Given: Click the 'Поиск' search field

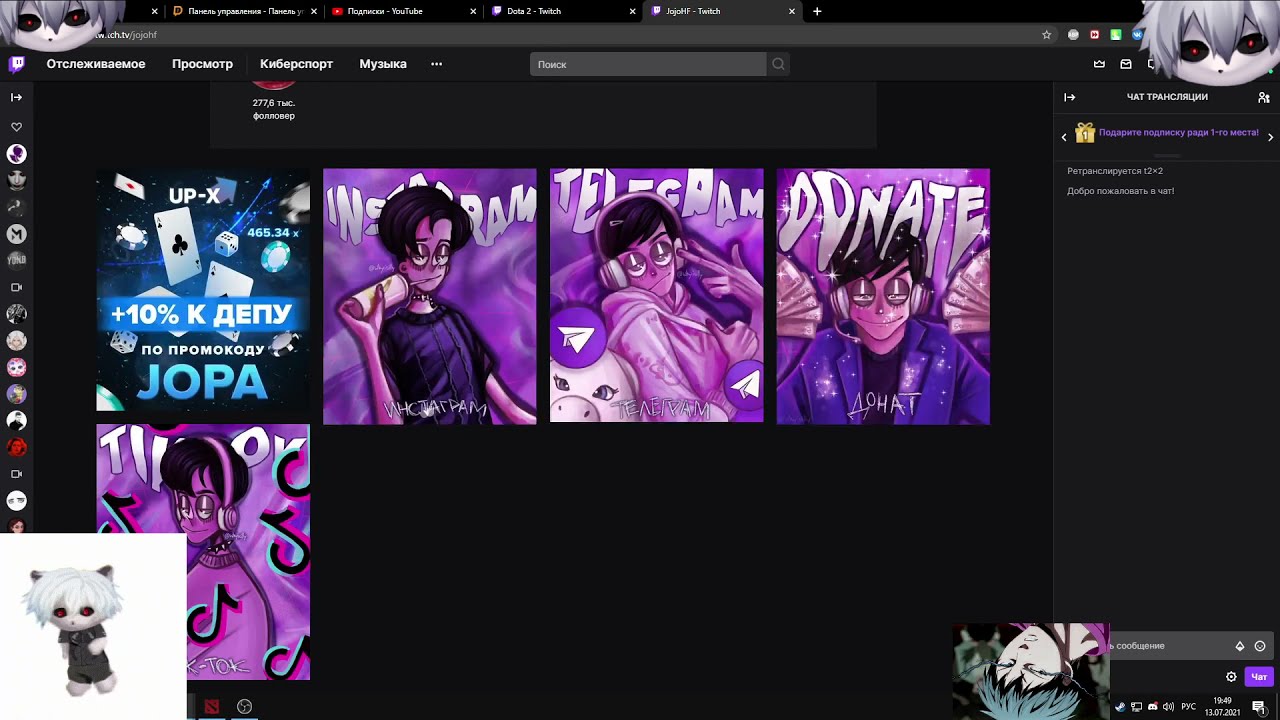Looking at the screenshot, I should coord(648,64).
